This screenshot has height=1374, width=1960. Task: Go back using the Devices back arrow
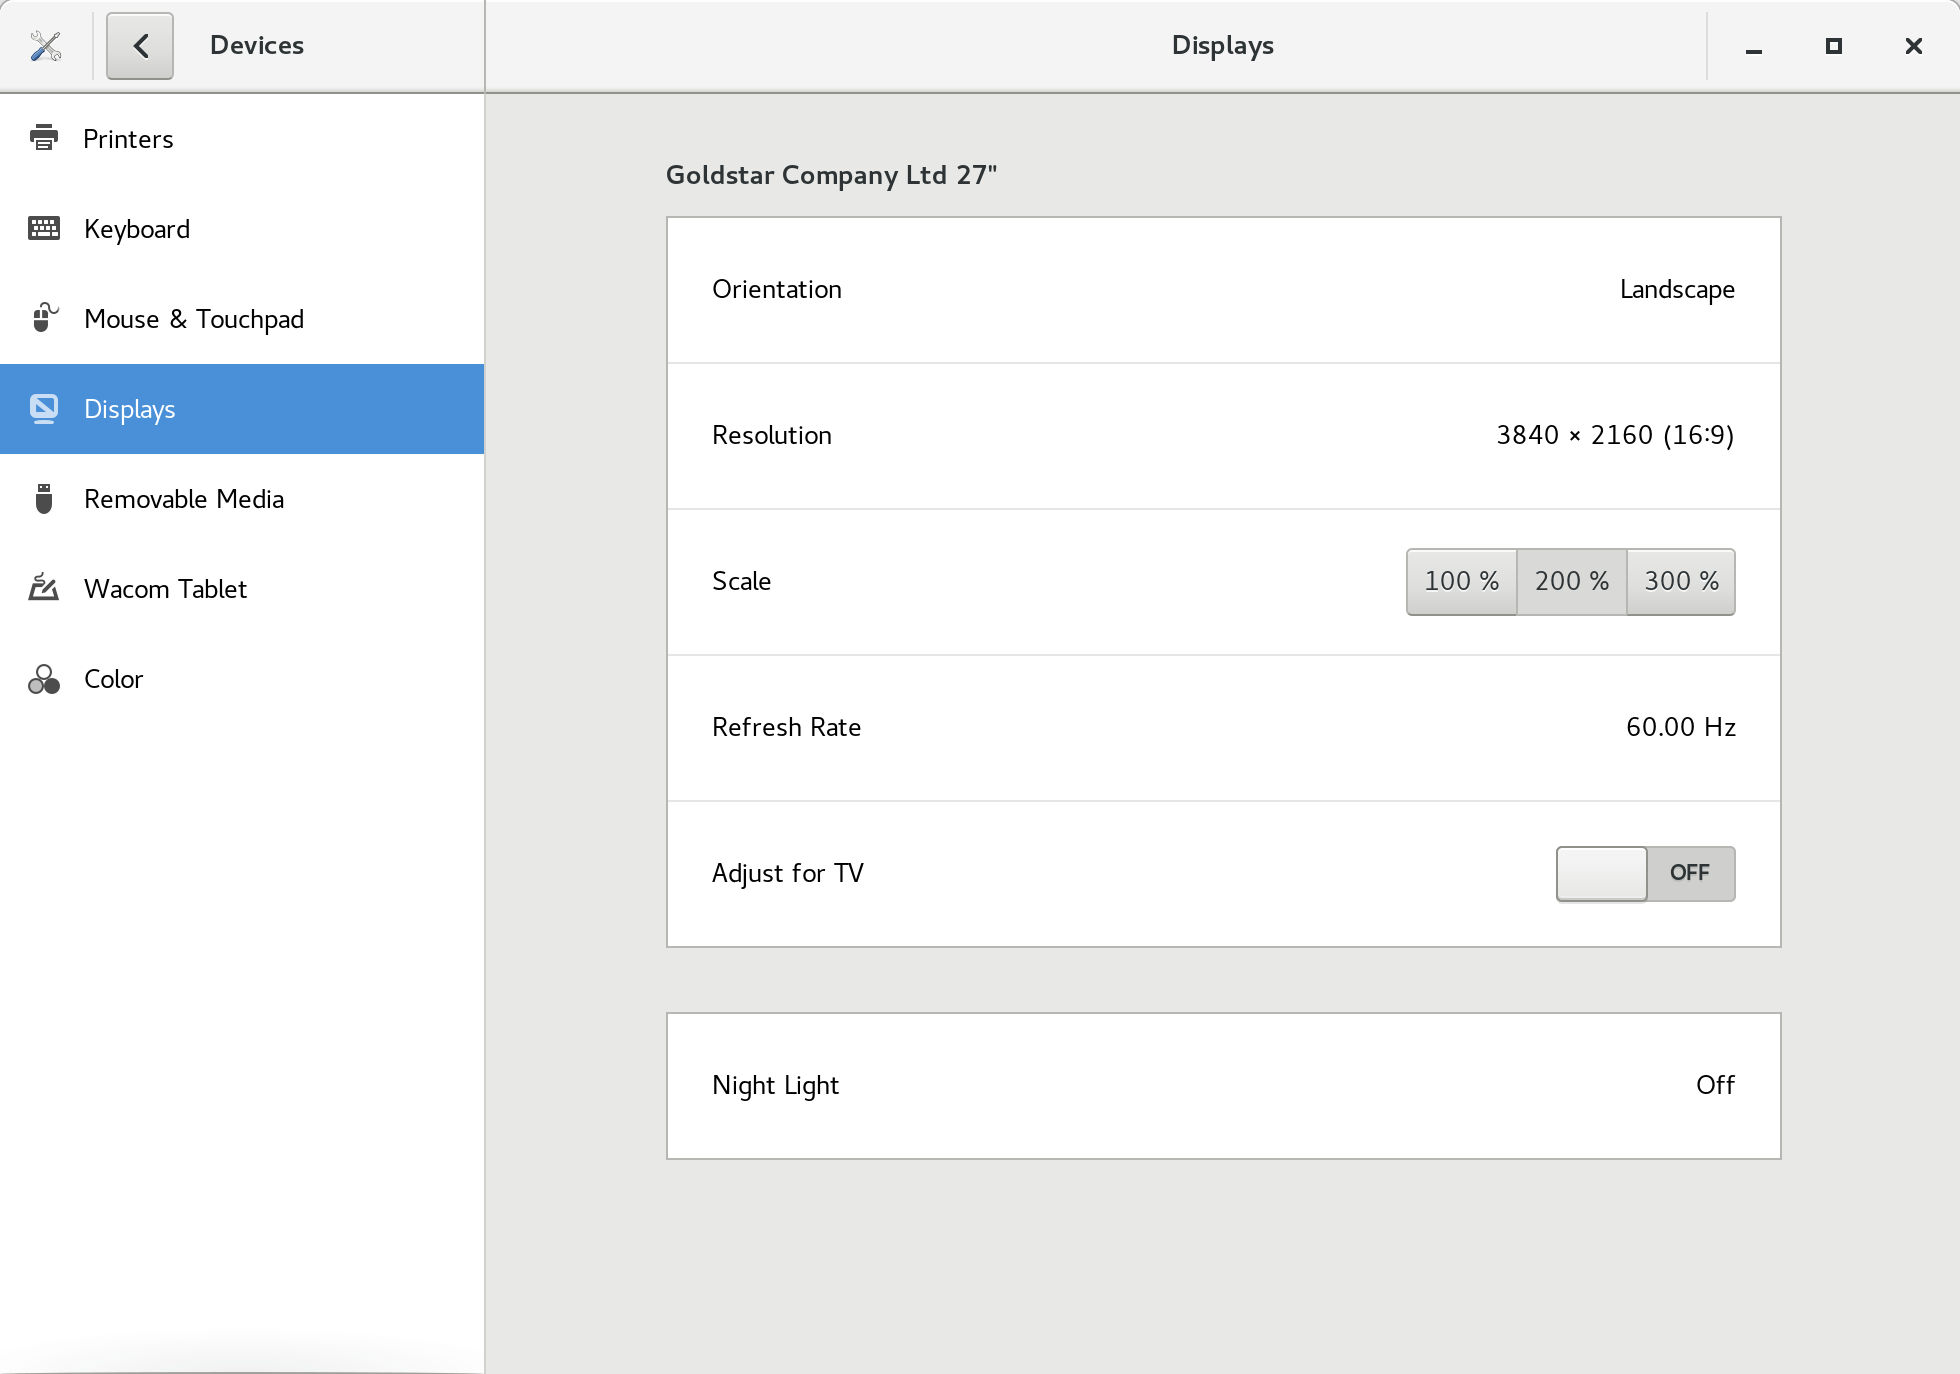(x=140, y=46)
